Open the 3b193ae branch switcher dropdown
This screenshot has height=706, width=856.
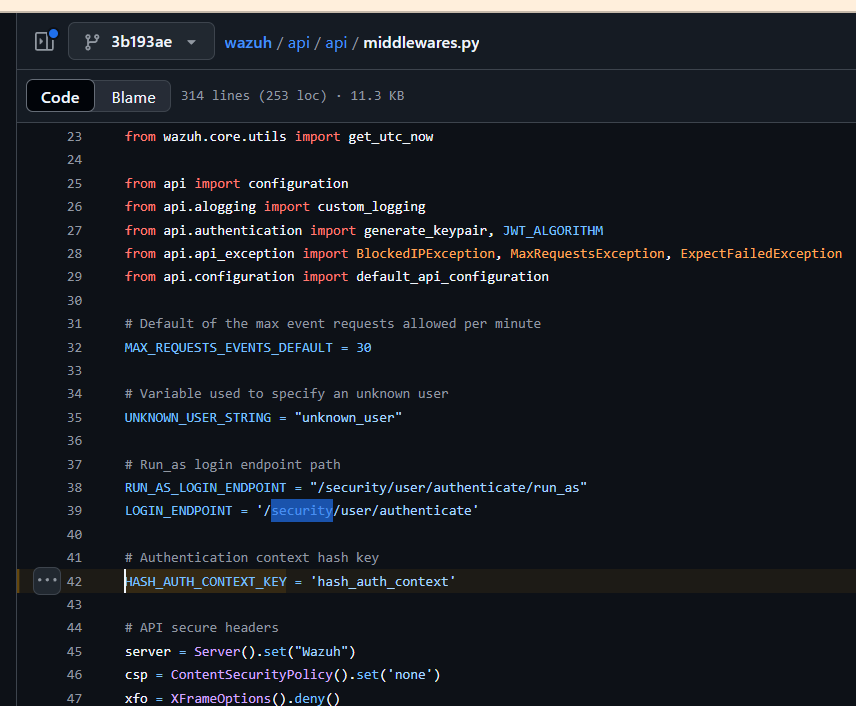141,41
